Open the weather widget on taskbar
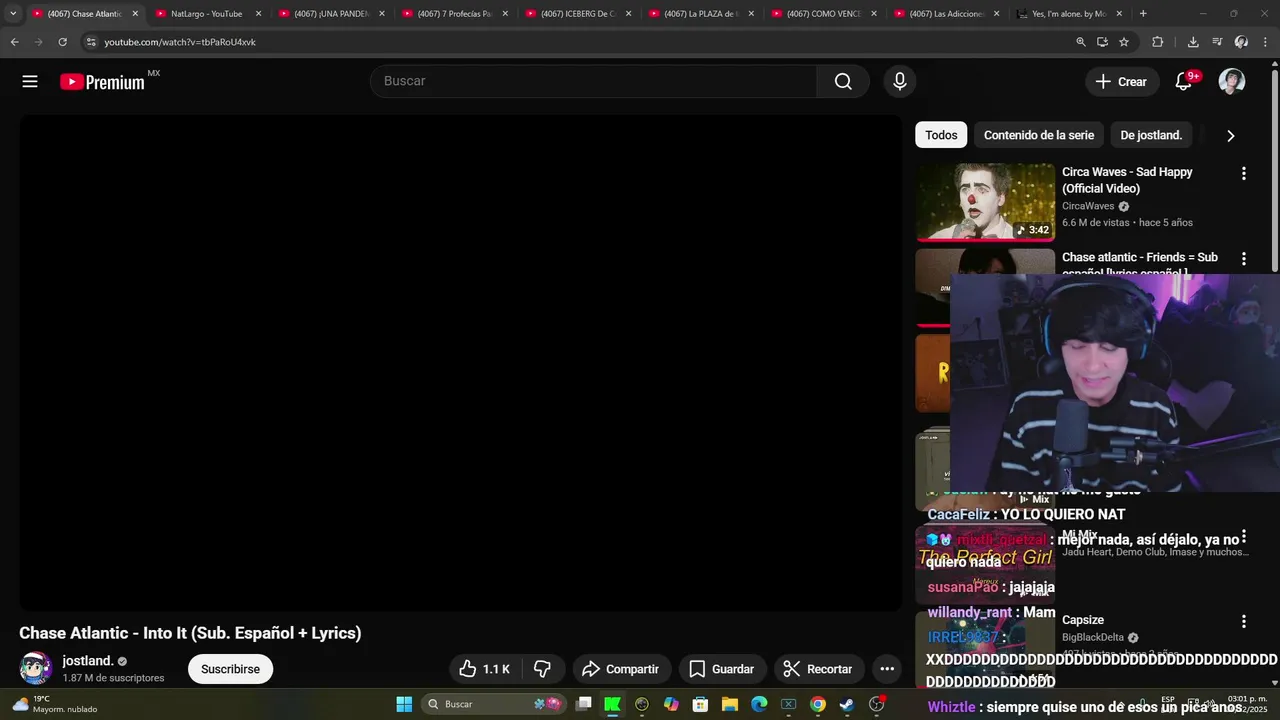The image size is (1280, 720). [x=55, y=704]
